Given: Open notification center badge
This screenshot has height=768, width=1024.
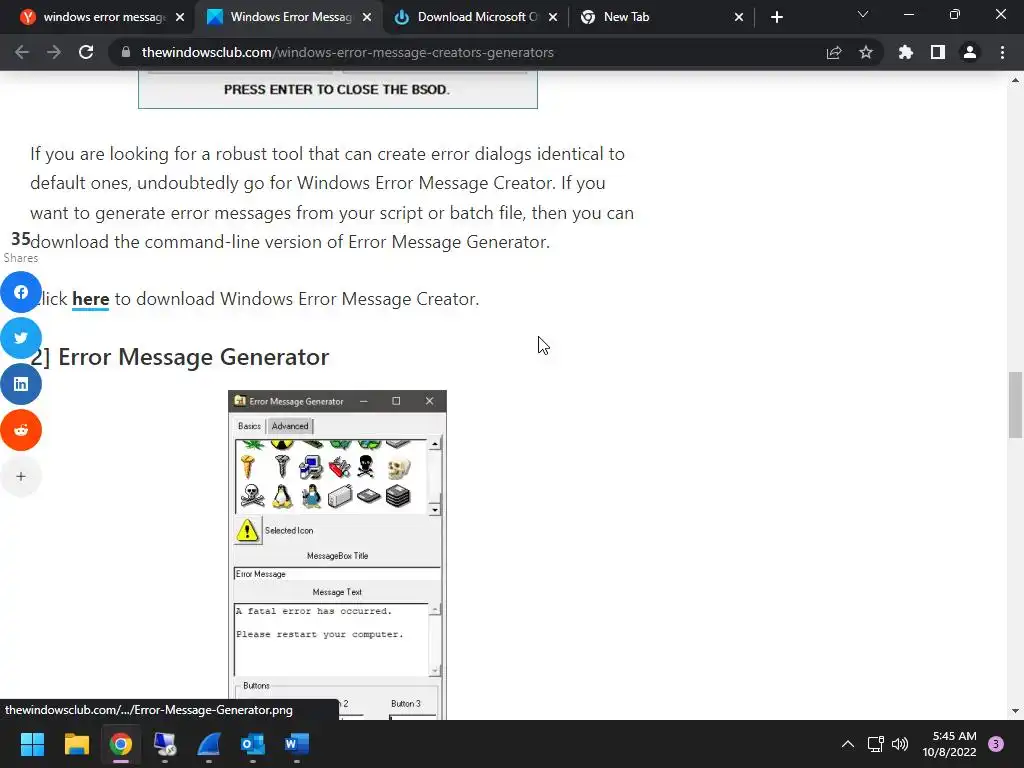Looking at the screenshot, I should point(996,744).
